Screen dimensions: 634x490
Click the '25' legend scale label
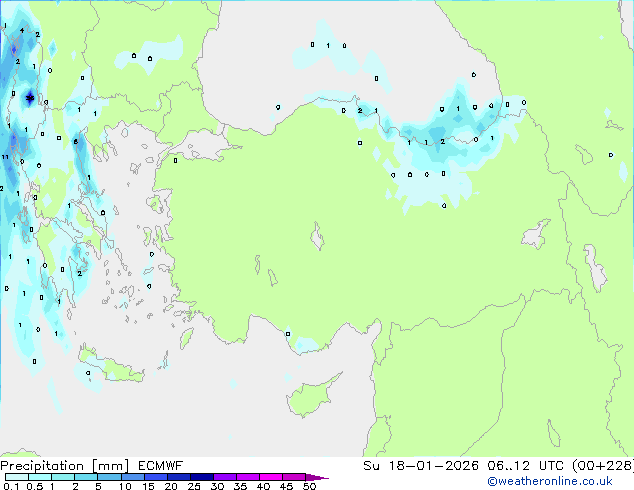click(x=194, y=486)
